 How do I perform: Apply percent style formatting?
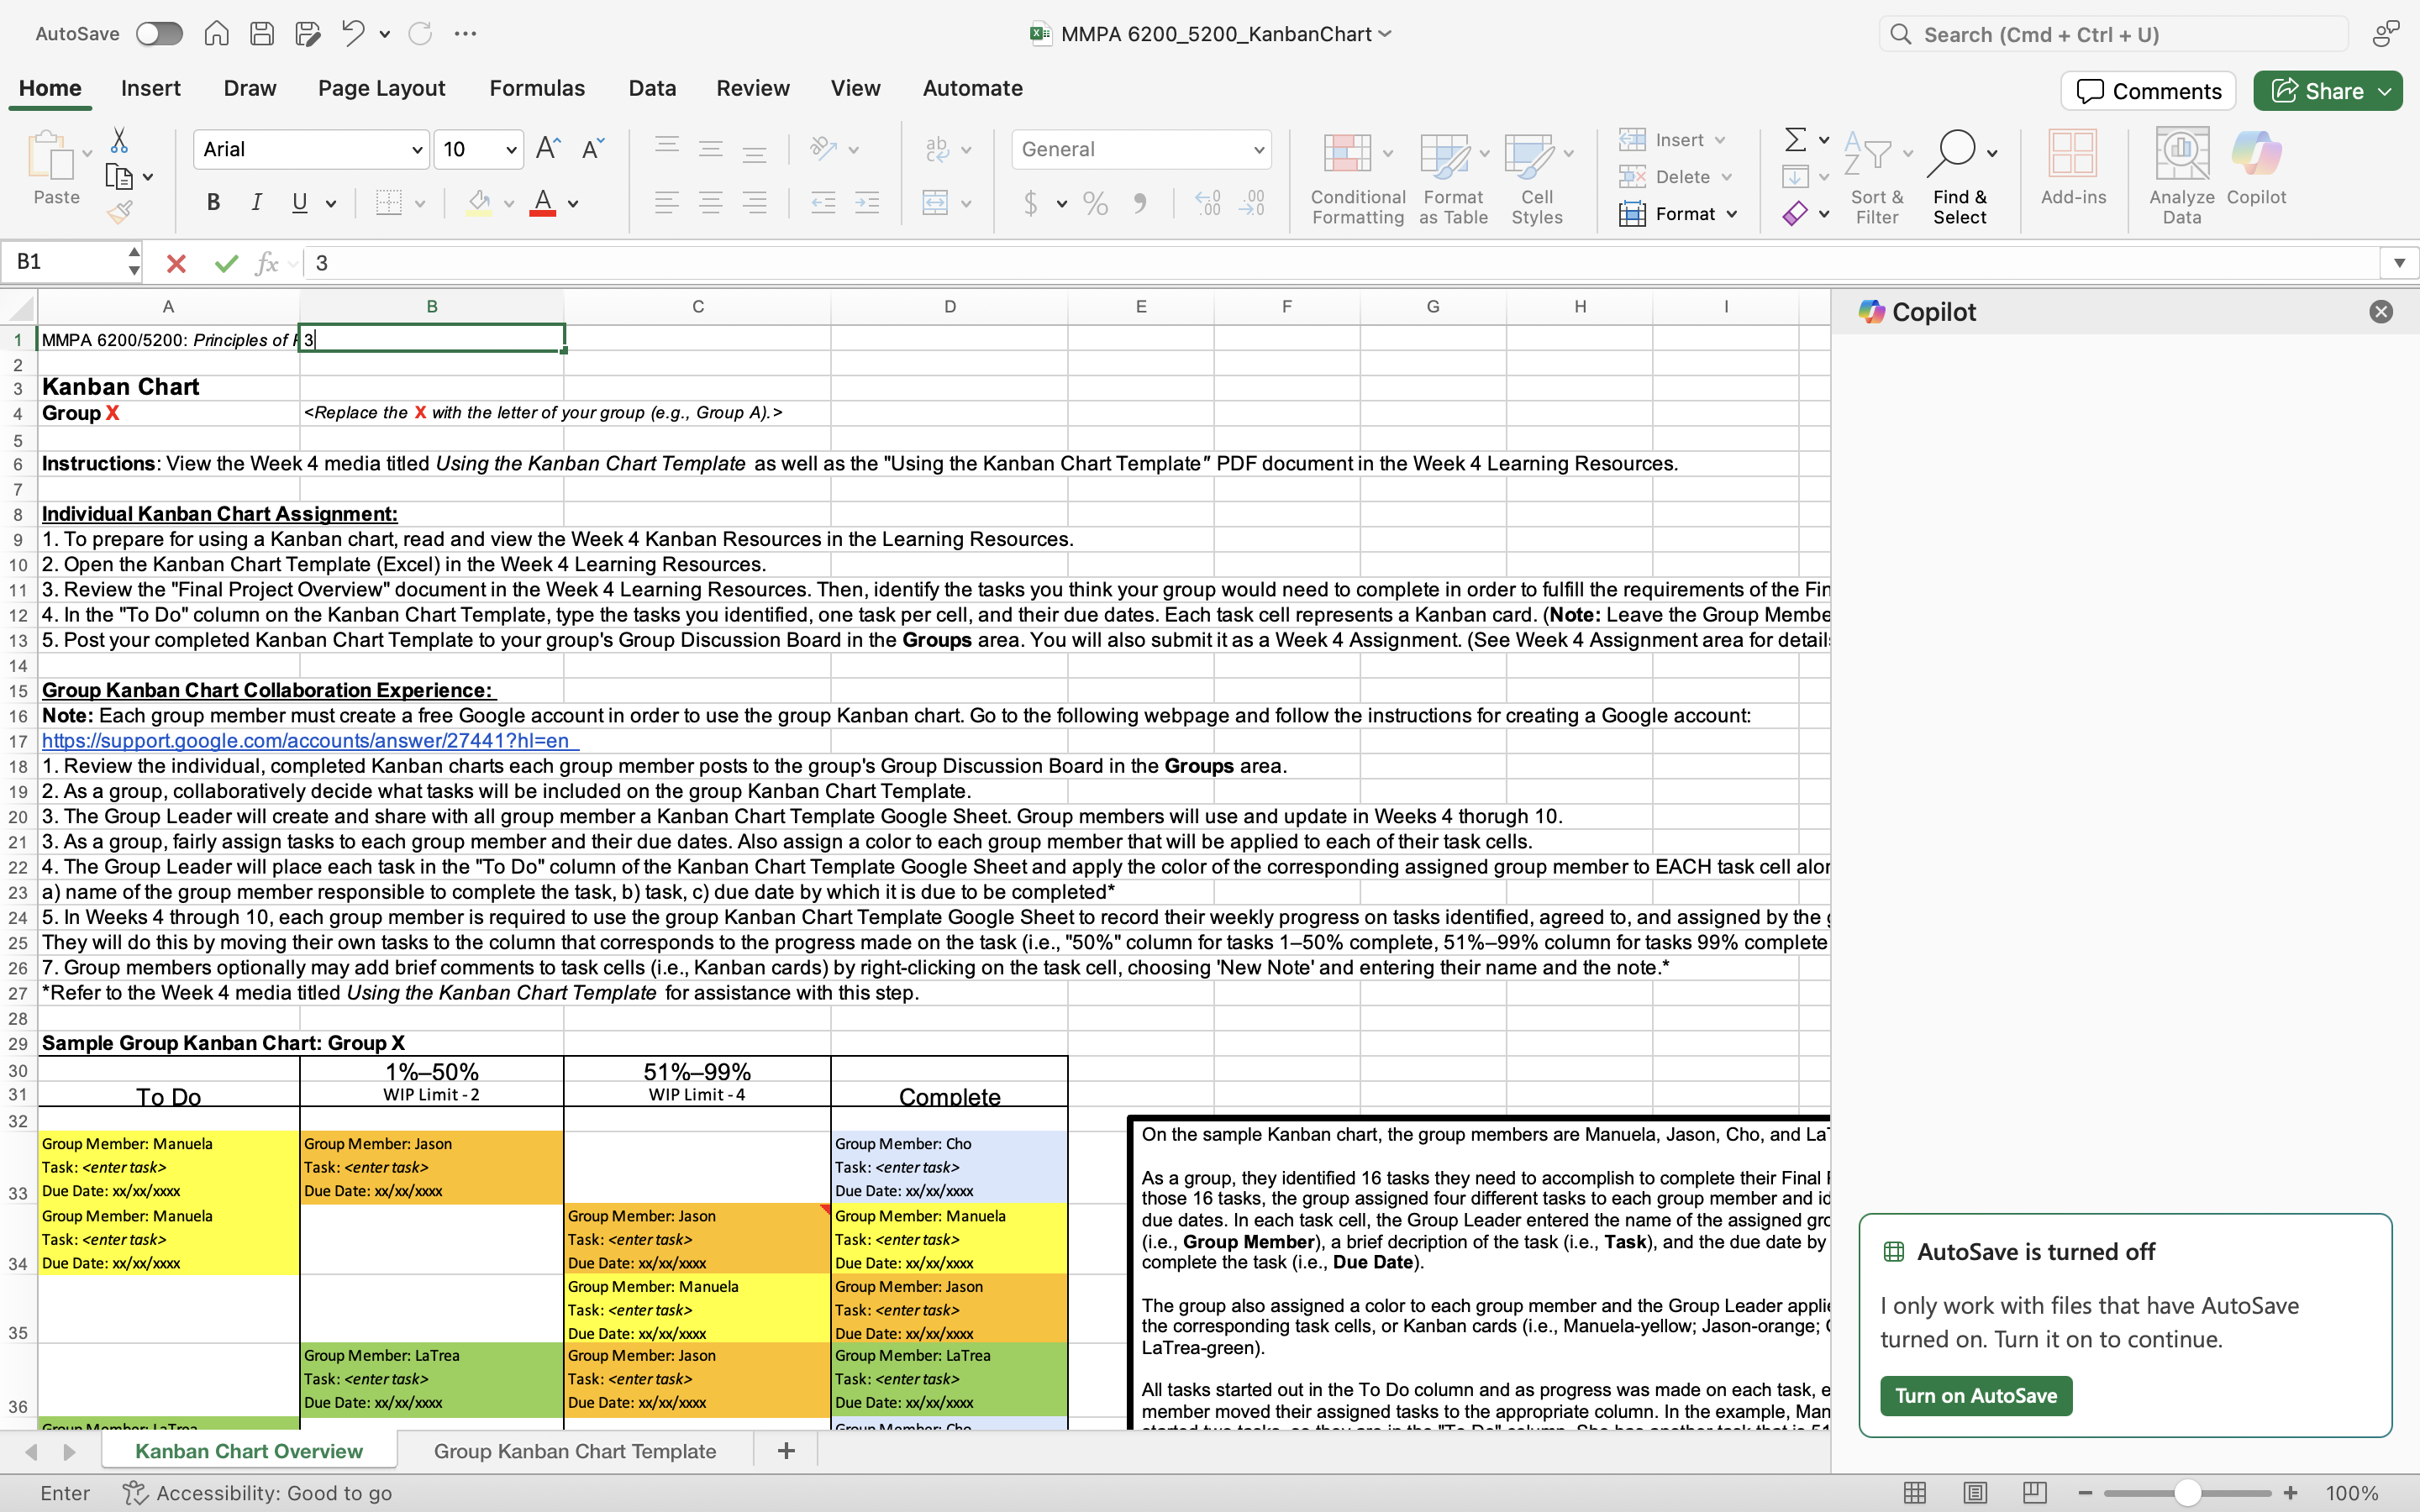tap(1094, 203)
